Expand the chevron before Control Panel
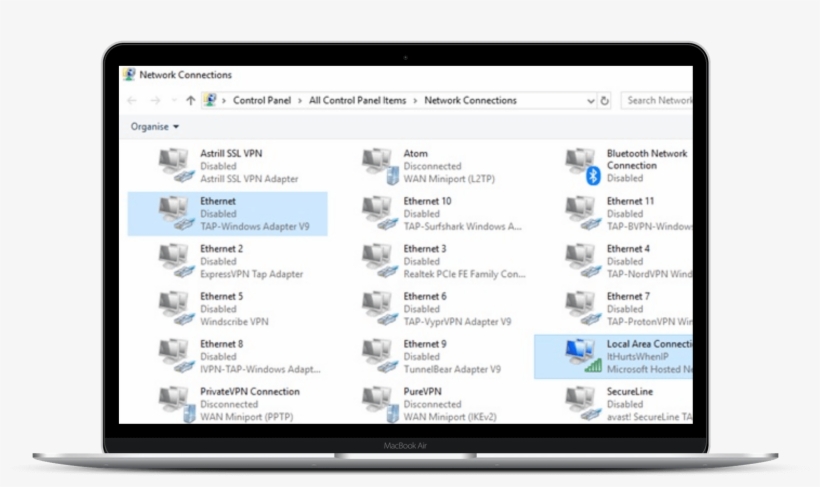Image resolution: width=820 pixels, height=487 pixels. pyautogui.click(x=224, y=100)
